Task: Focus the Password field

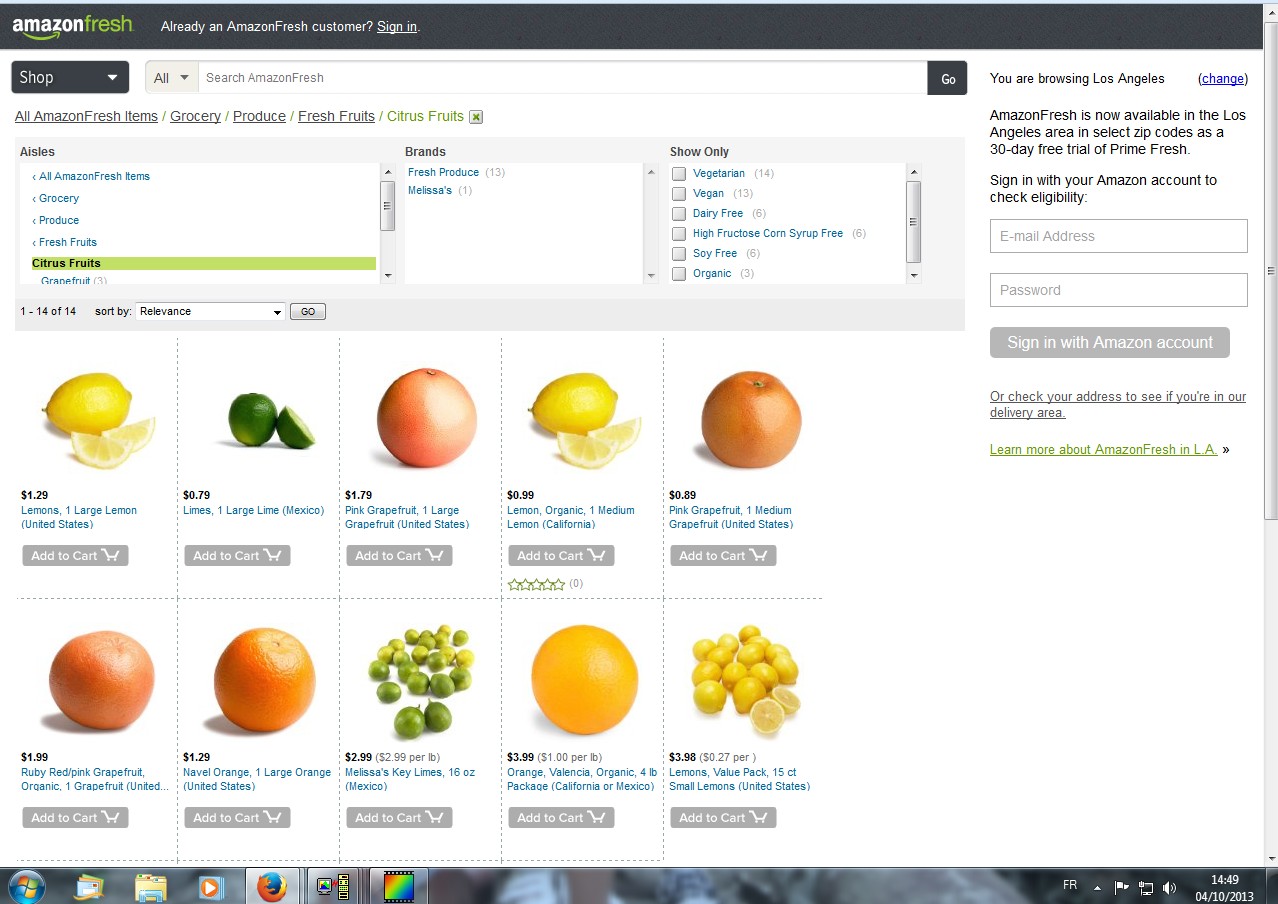Action: 1119,290
